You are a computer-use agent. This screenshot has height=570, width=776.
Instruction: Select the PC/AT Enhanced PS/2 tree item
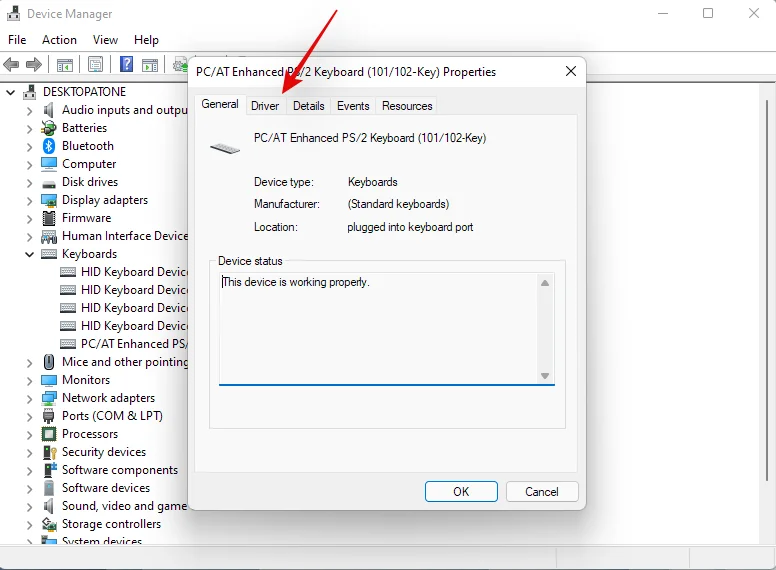[124, 344]
